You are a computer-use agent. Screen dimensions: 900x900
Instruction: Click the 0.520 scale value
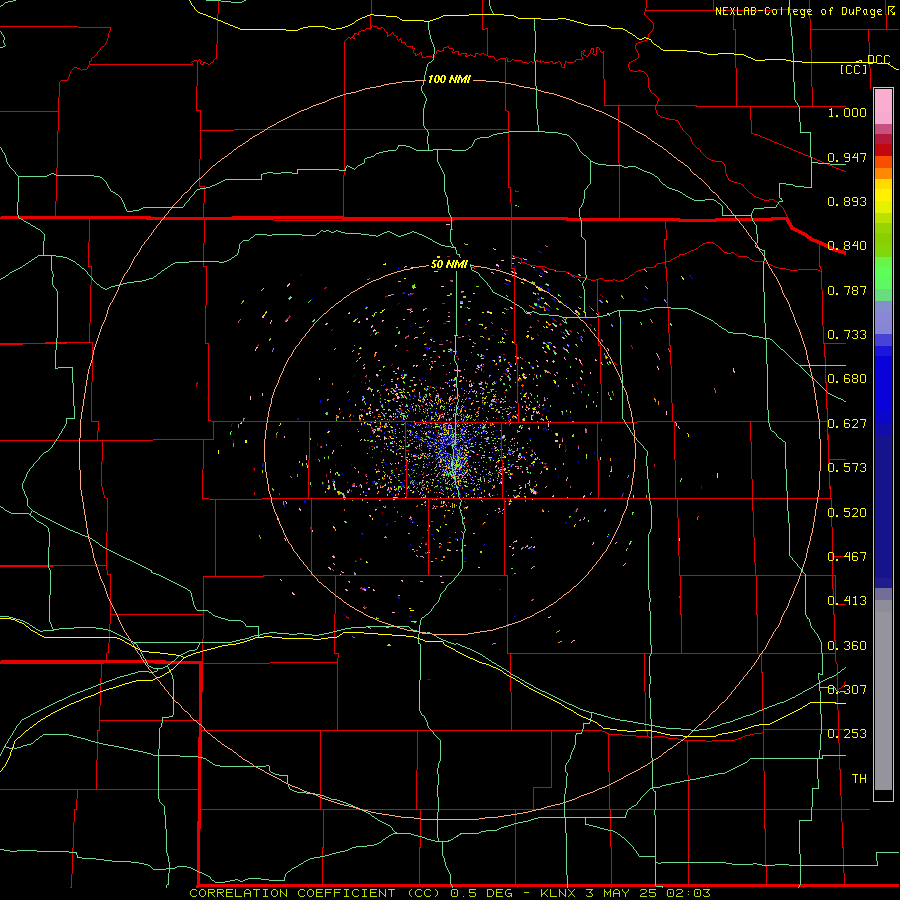[847, 513]
